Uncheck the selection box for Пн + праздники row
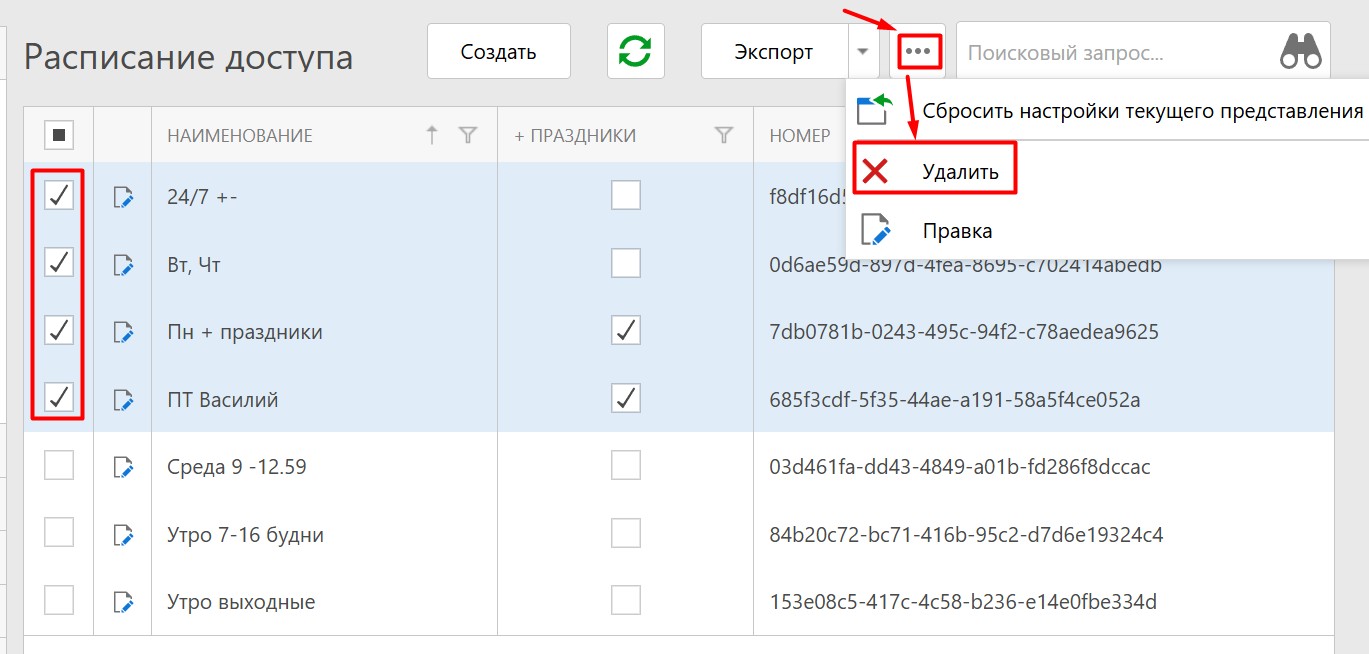1369x654 pixels. point(59,330)
